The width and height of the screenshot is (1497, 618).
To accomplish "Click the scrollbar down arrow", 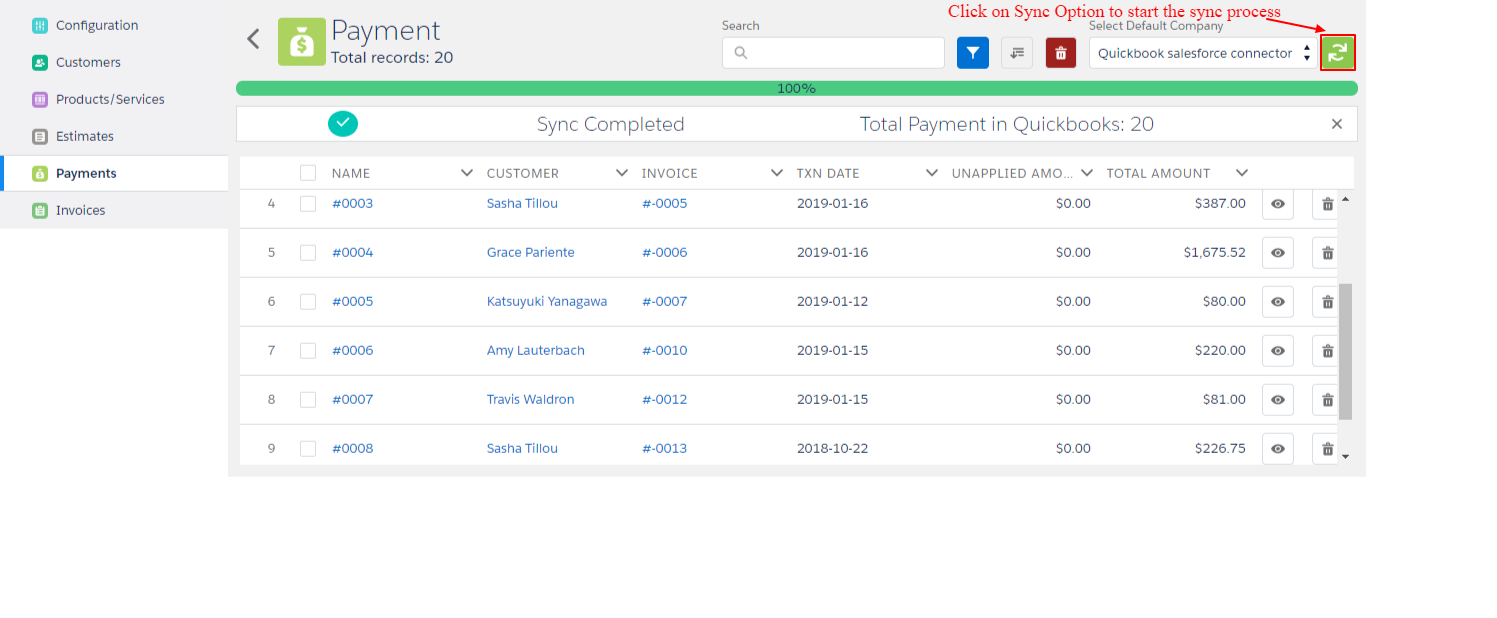I will [1345, 457].
